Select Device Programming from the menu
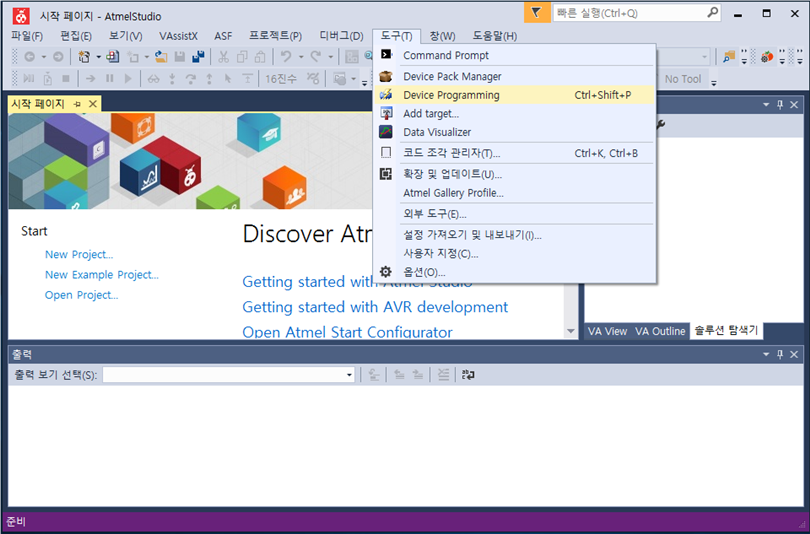The width and height of the screenshot is (810, 534). point(514,95)
